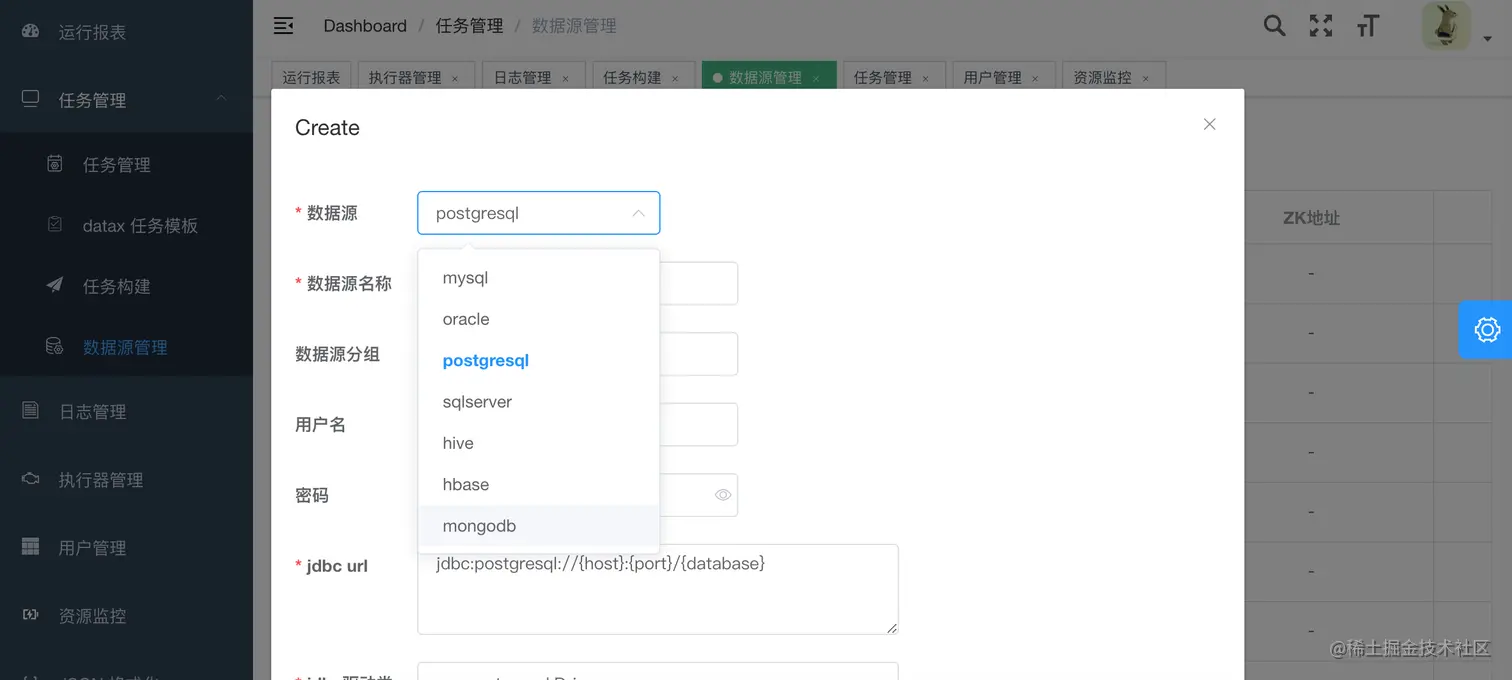This screenshot has width=1512, height=680.
Task: Open the search with the magnifier icon
Action: (x=1274, y=26)
